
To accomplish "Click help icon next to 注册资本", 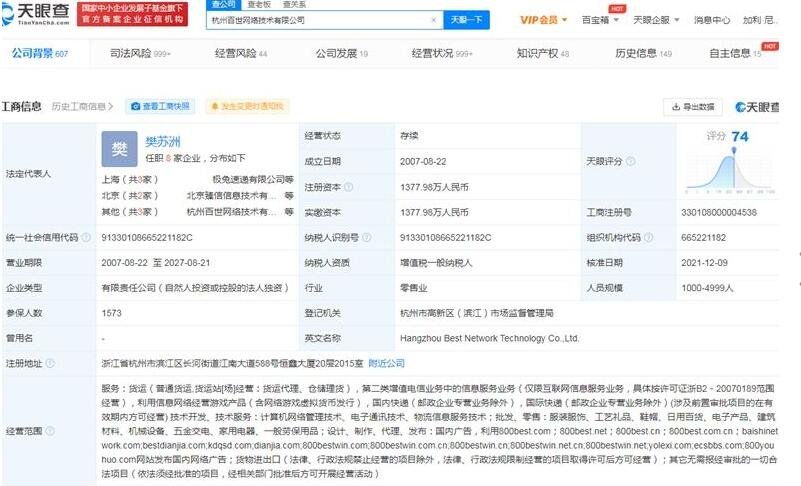I will click(x=349, y=187).
